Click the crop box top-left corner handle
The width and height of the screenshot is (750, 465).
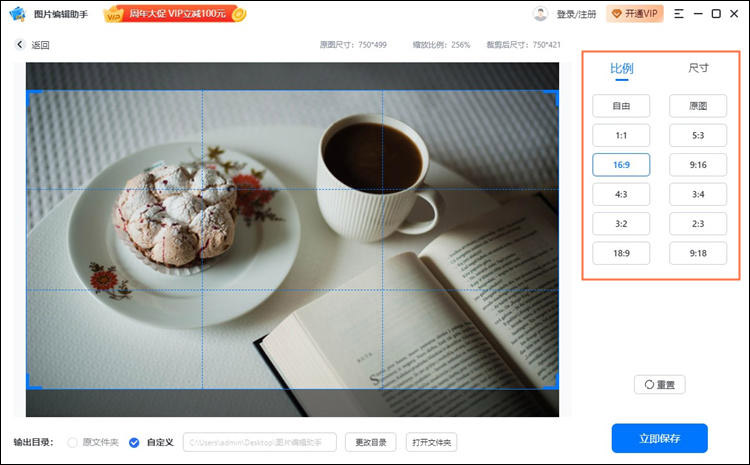point(30,94)
